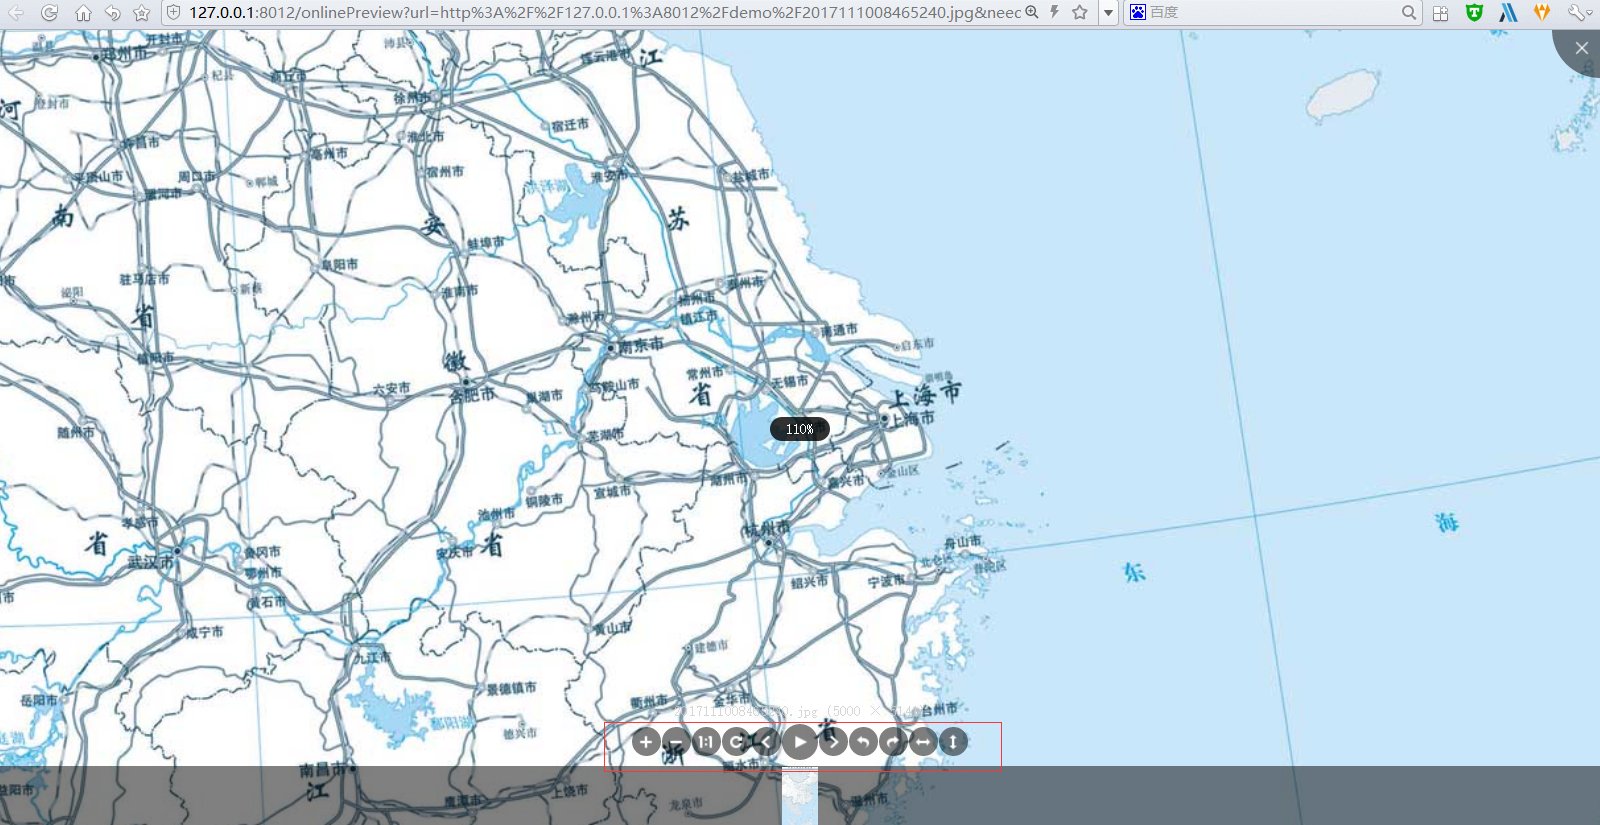
Task: Open the Baidu search engine selector
Action: point(1138,12)
